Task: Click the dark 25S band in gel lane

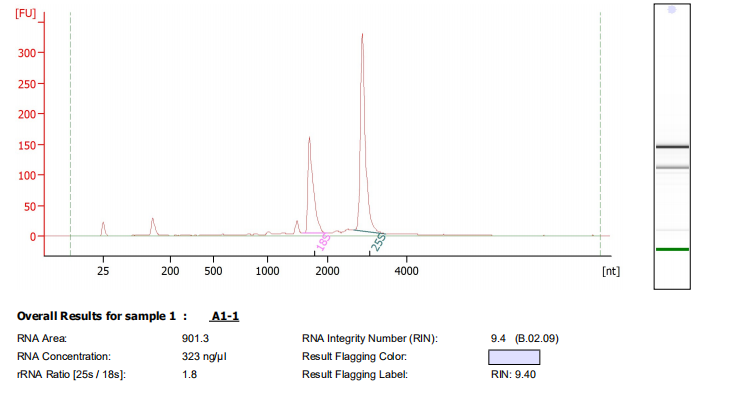Action: pyautogui.click(x=672, y=147)
